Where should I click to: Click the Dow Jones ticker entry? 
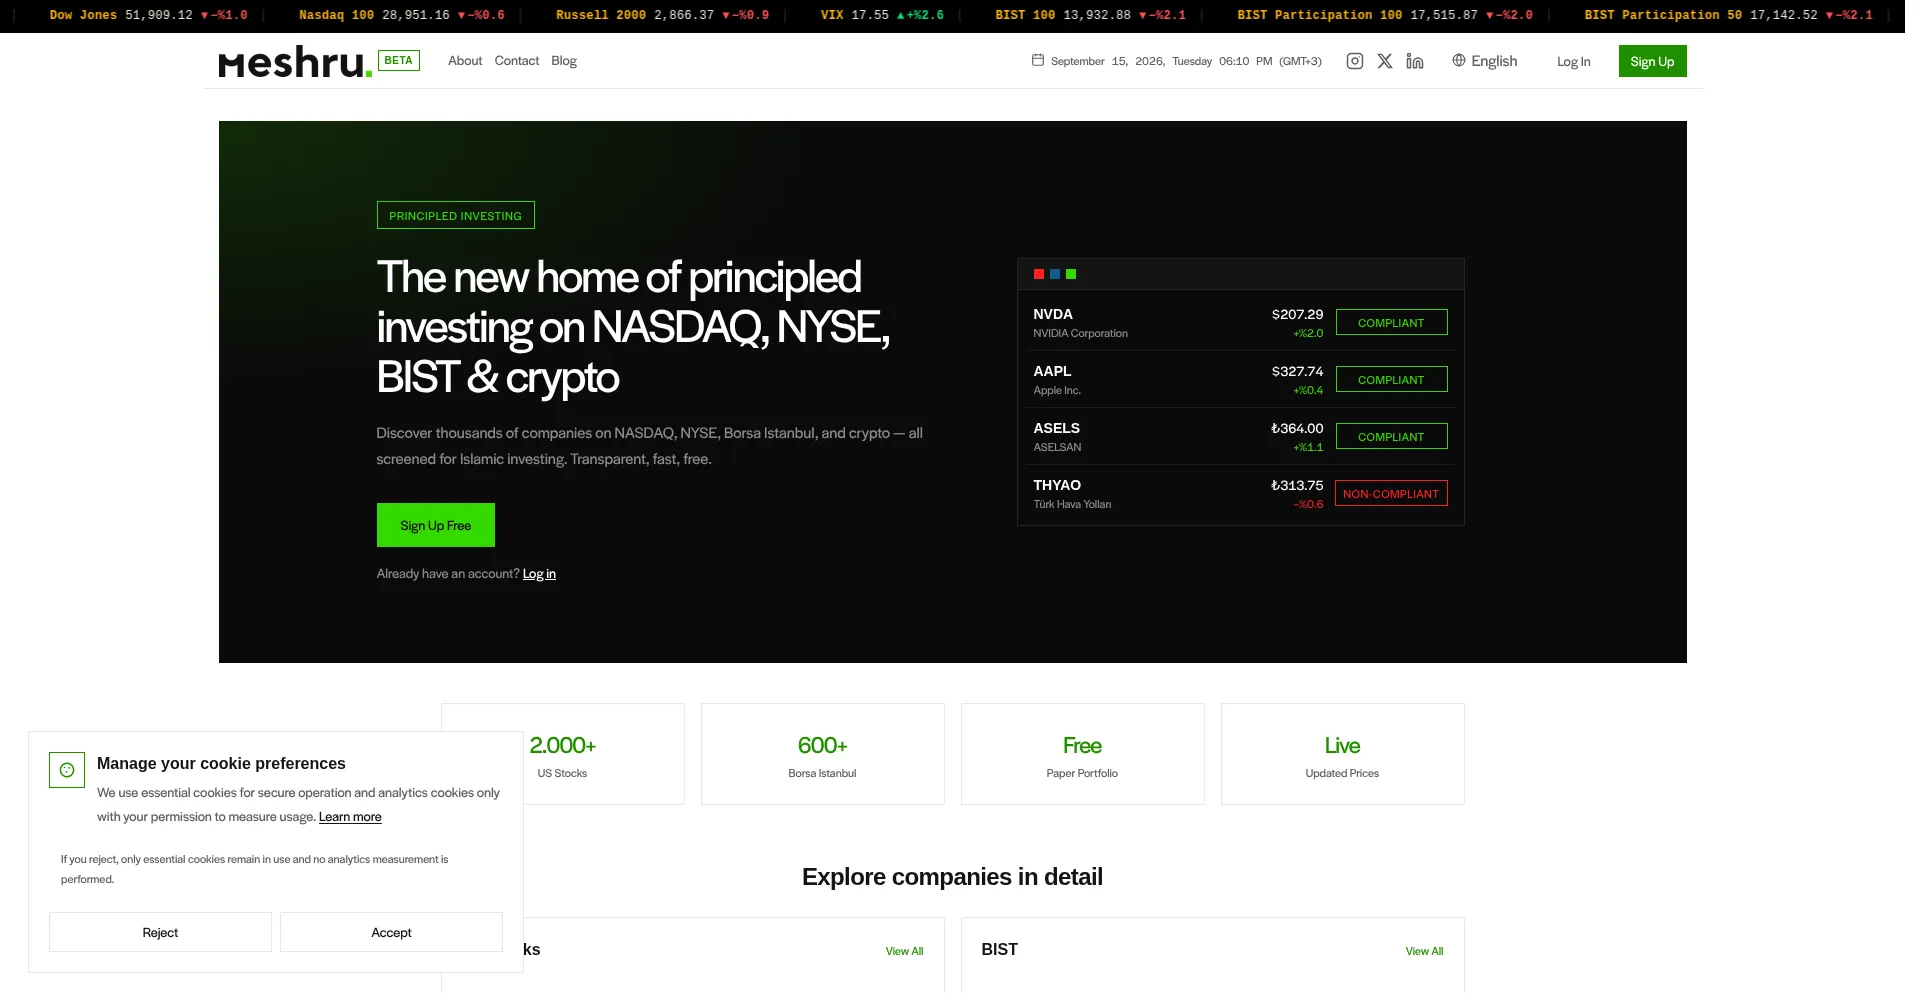coord(148,15)
